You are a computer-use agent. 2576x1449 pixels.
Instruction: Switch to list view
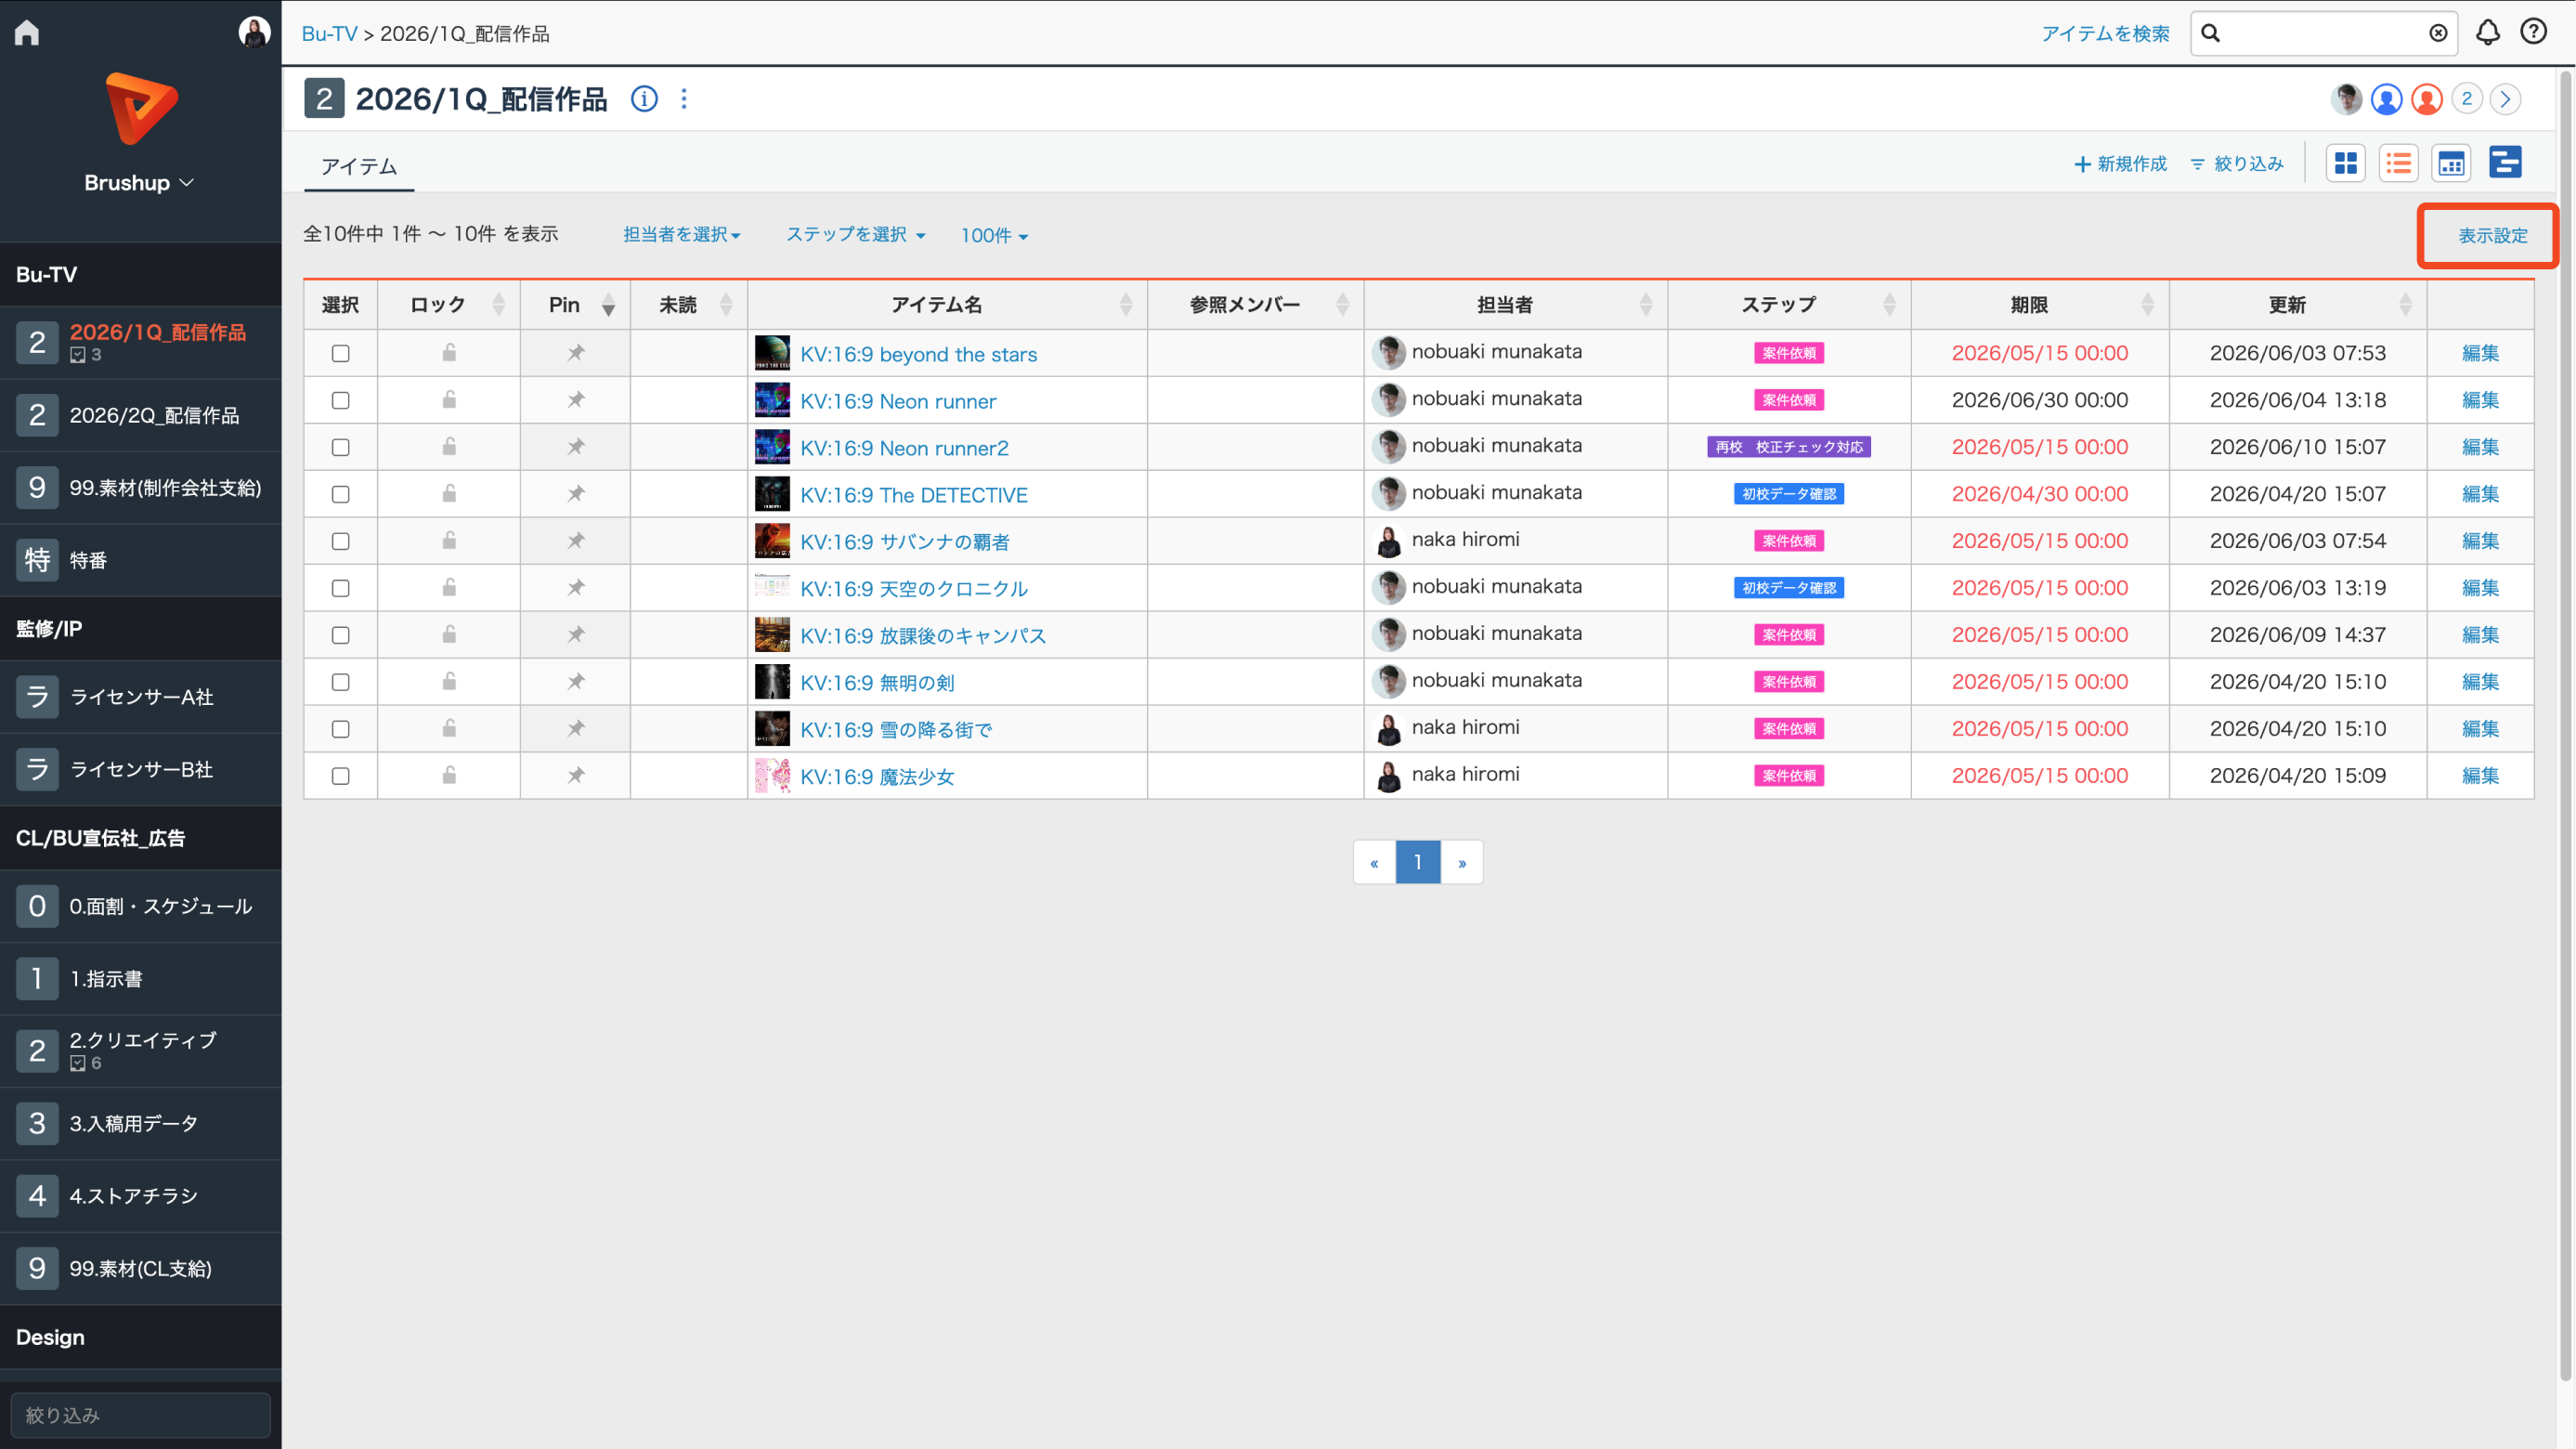[2398, 163]
